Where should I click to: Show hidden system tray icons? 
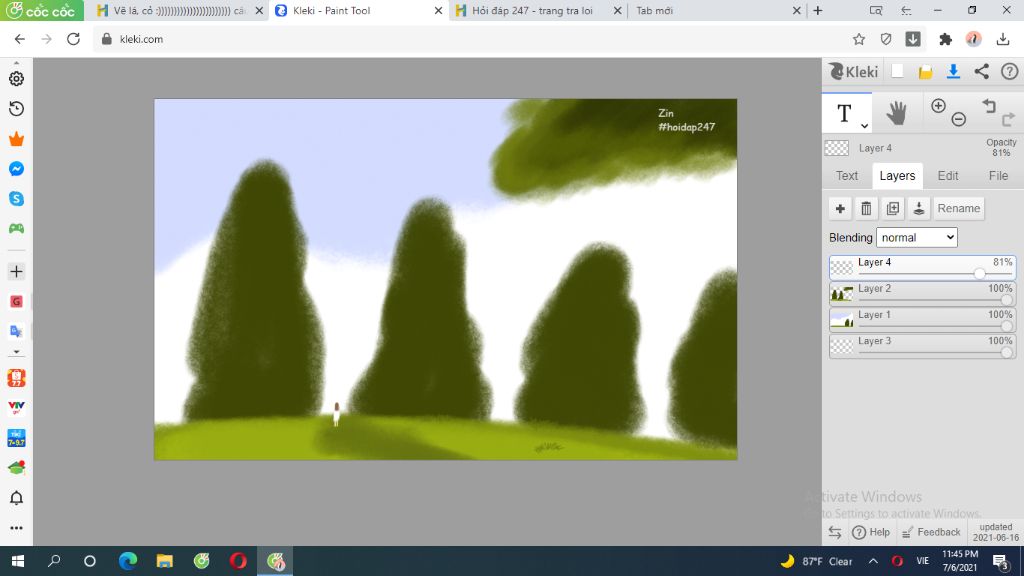873,561
